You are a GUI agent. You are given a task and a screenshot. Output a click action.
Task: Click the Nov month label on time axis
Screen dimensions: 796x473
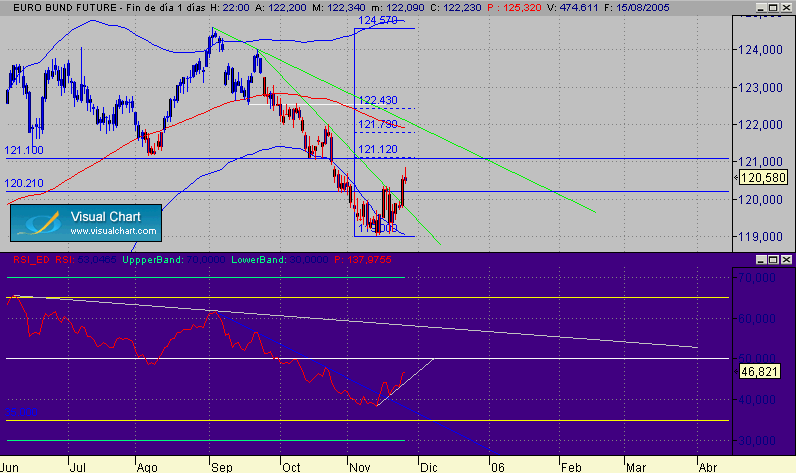point(359,467)
